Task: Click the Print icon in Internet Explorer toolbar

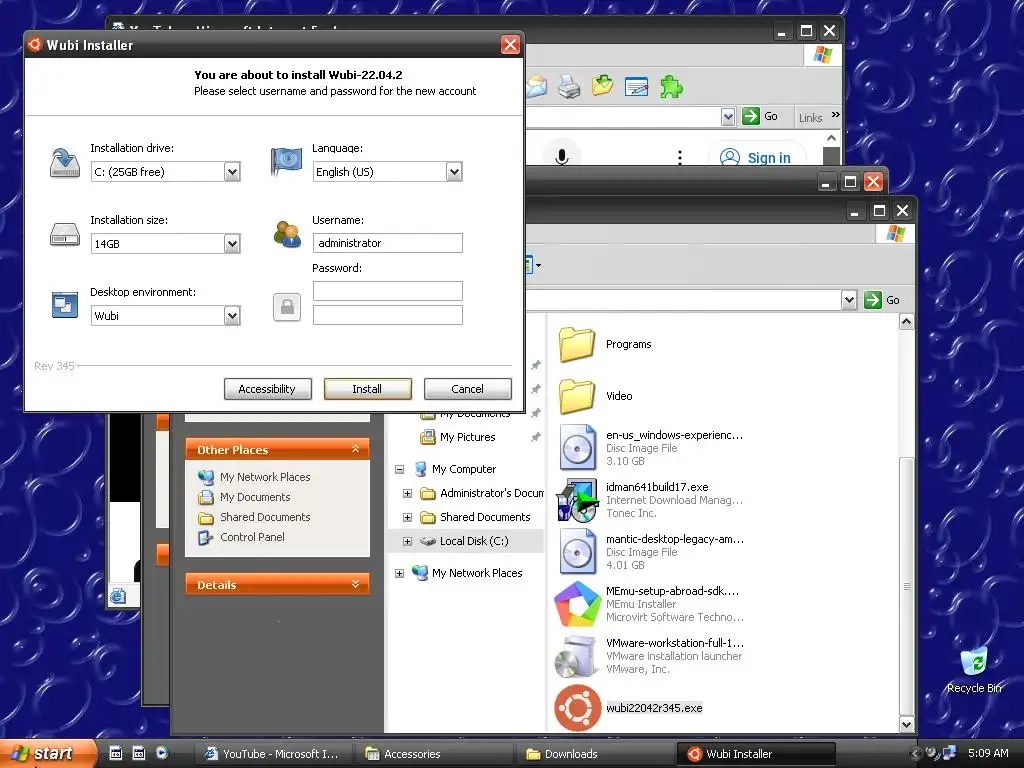Action: click(569, 87)
